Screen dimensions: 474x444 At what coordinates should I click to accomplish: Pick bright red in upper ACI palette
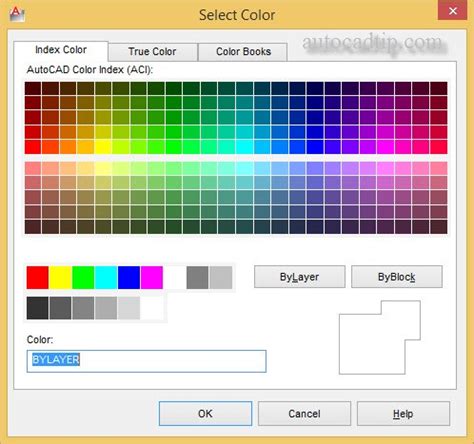(x=33, y=147)
